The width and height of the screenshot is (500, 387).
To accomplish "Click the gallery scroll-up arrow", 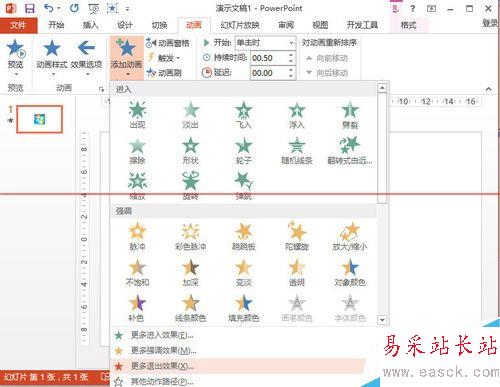I will click(382, 88).
